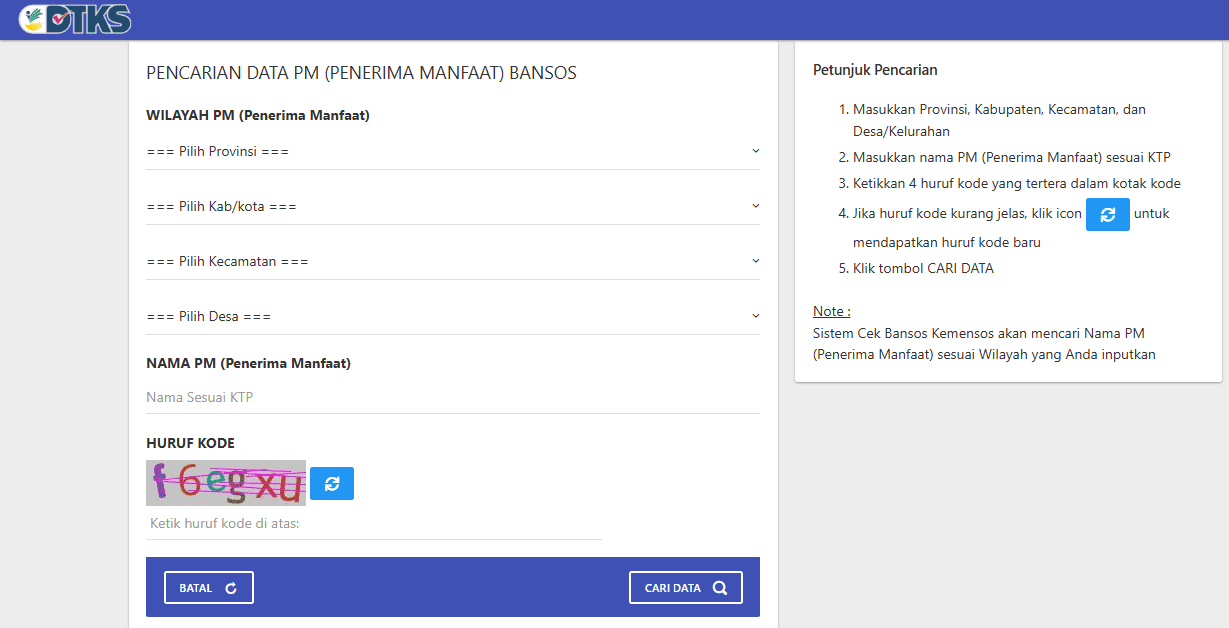The height and width of the screenshot is (628, 1229).
Task: Select the Petunjuk Pencarian panel heading
Action: click(x=875, y=70)
